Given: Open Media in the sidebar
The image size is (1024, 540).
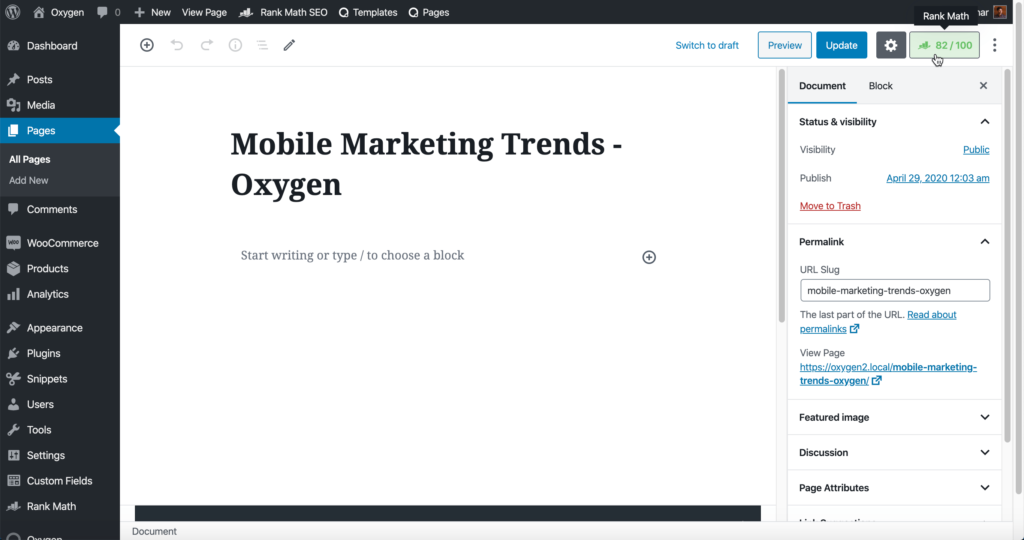Looking at the screenshot, I should [x=59, y=104].
